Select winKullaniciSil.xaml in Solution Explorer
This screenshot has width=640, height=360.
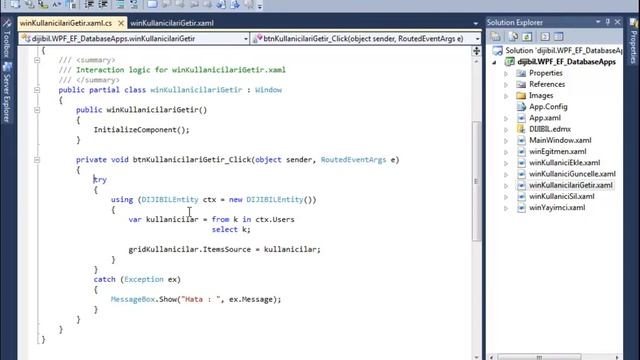(562, 196)
